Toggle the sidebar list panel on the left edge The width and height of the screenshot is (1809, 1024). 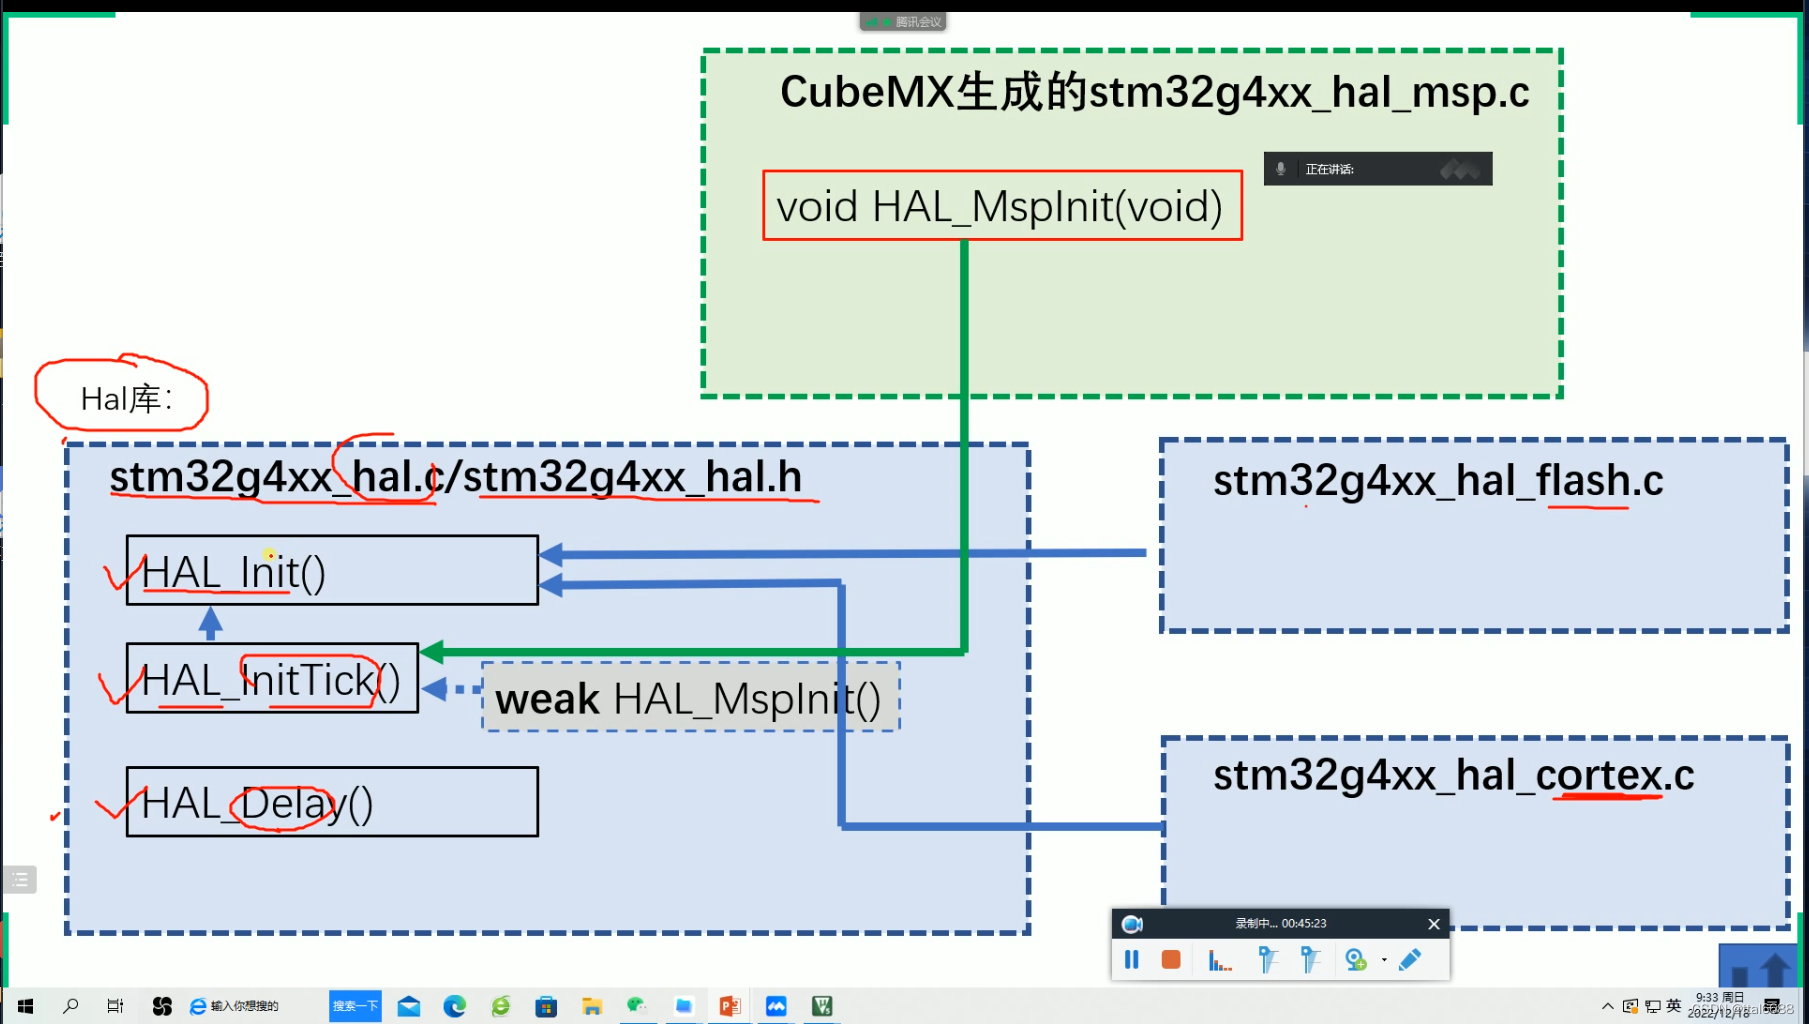click(20, 880)
